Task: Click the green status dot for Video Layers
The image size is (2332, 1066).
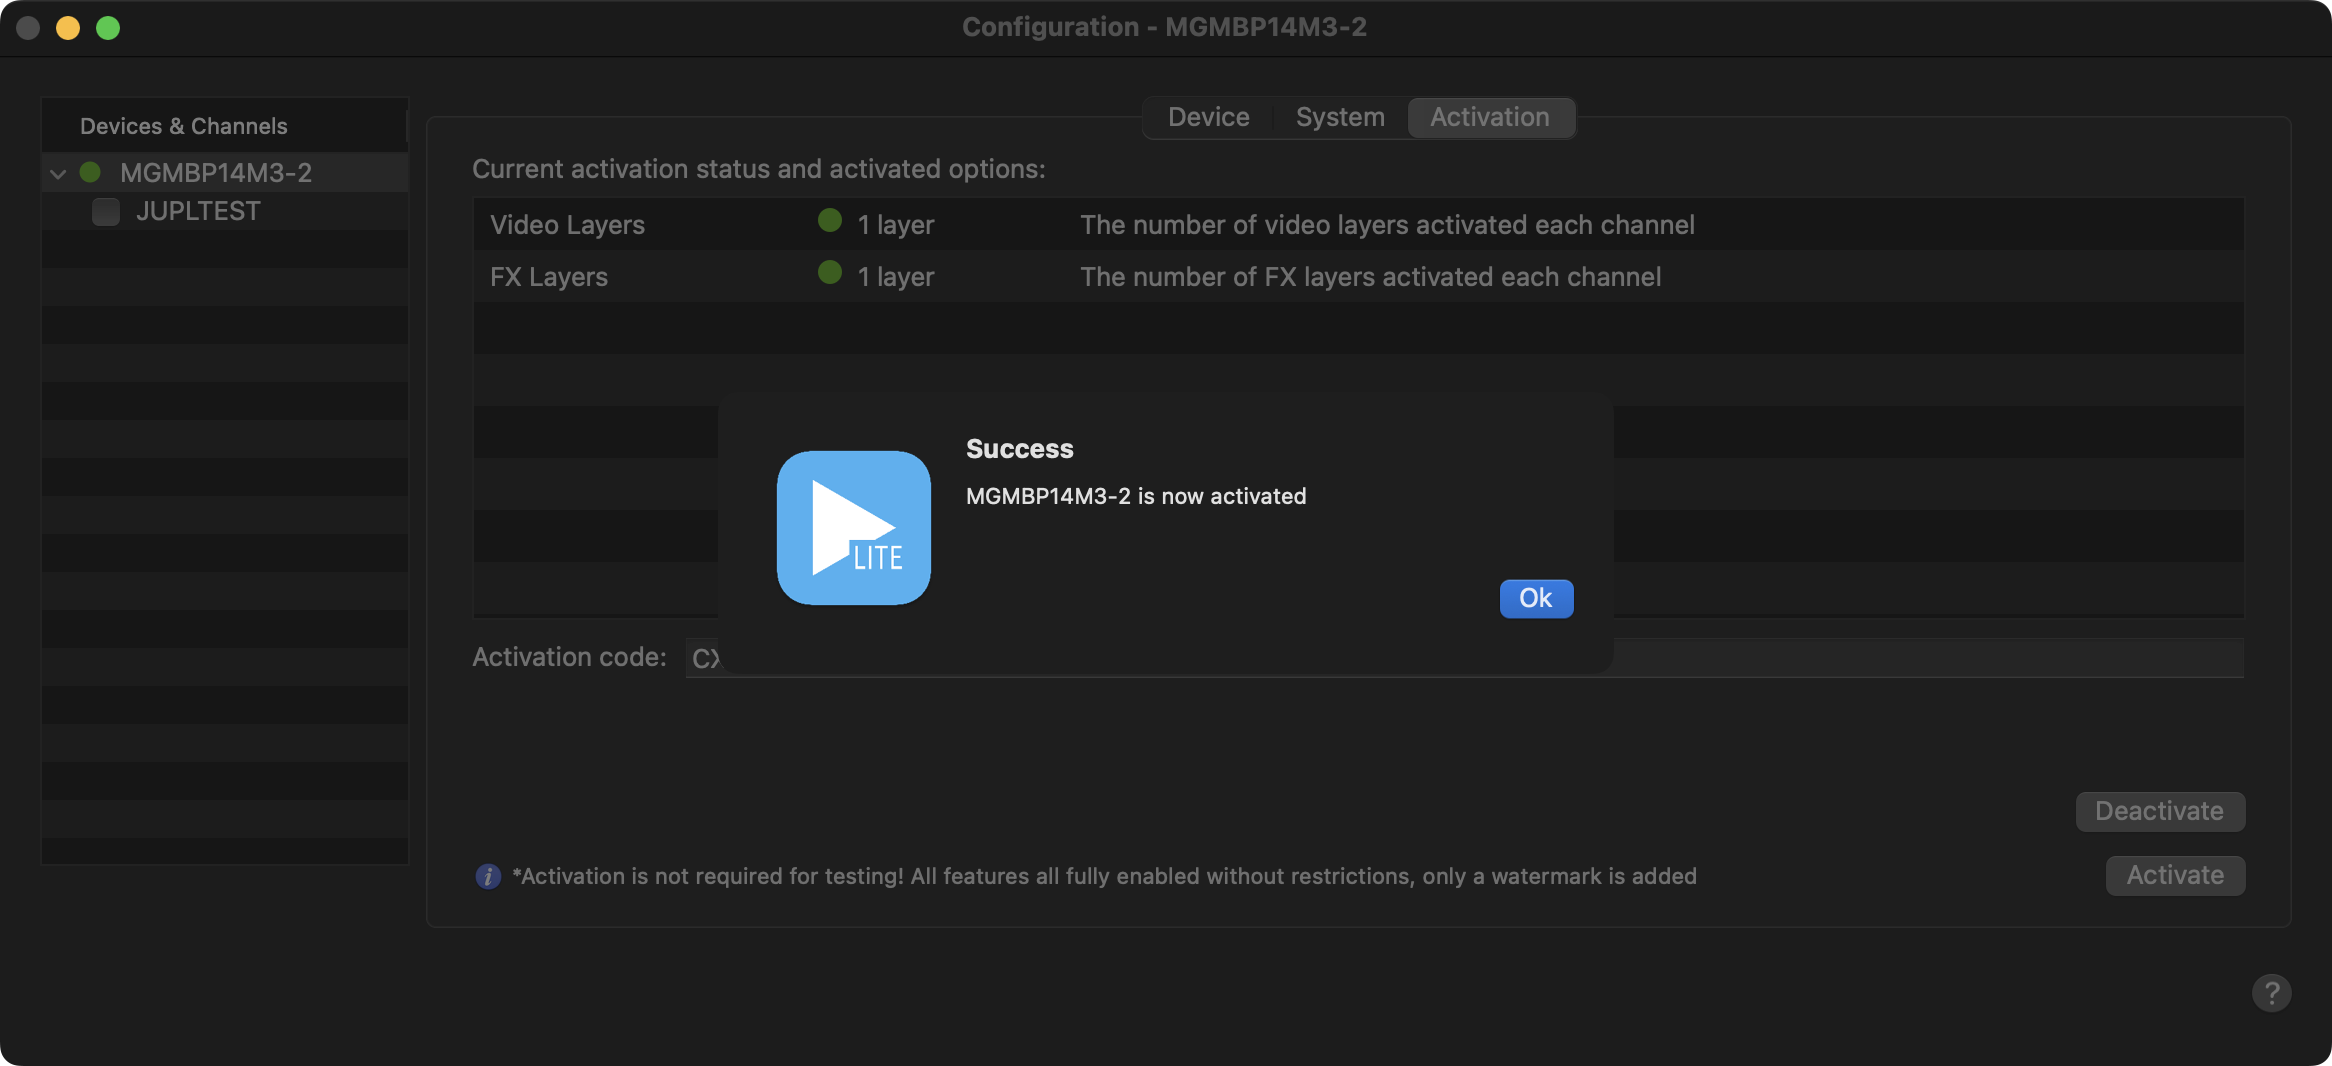Action: (829, 221)
